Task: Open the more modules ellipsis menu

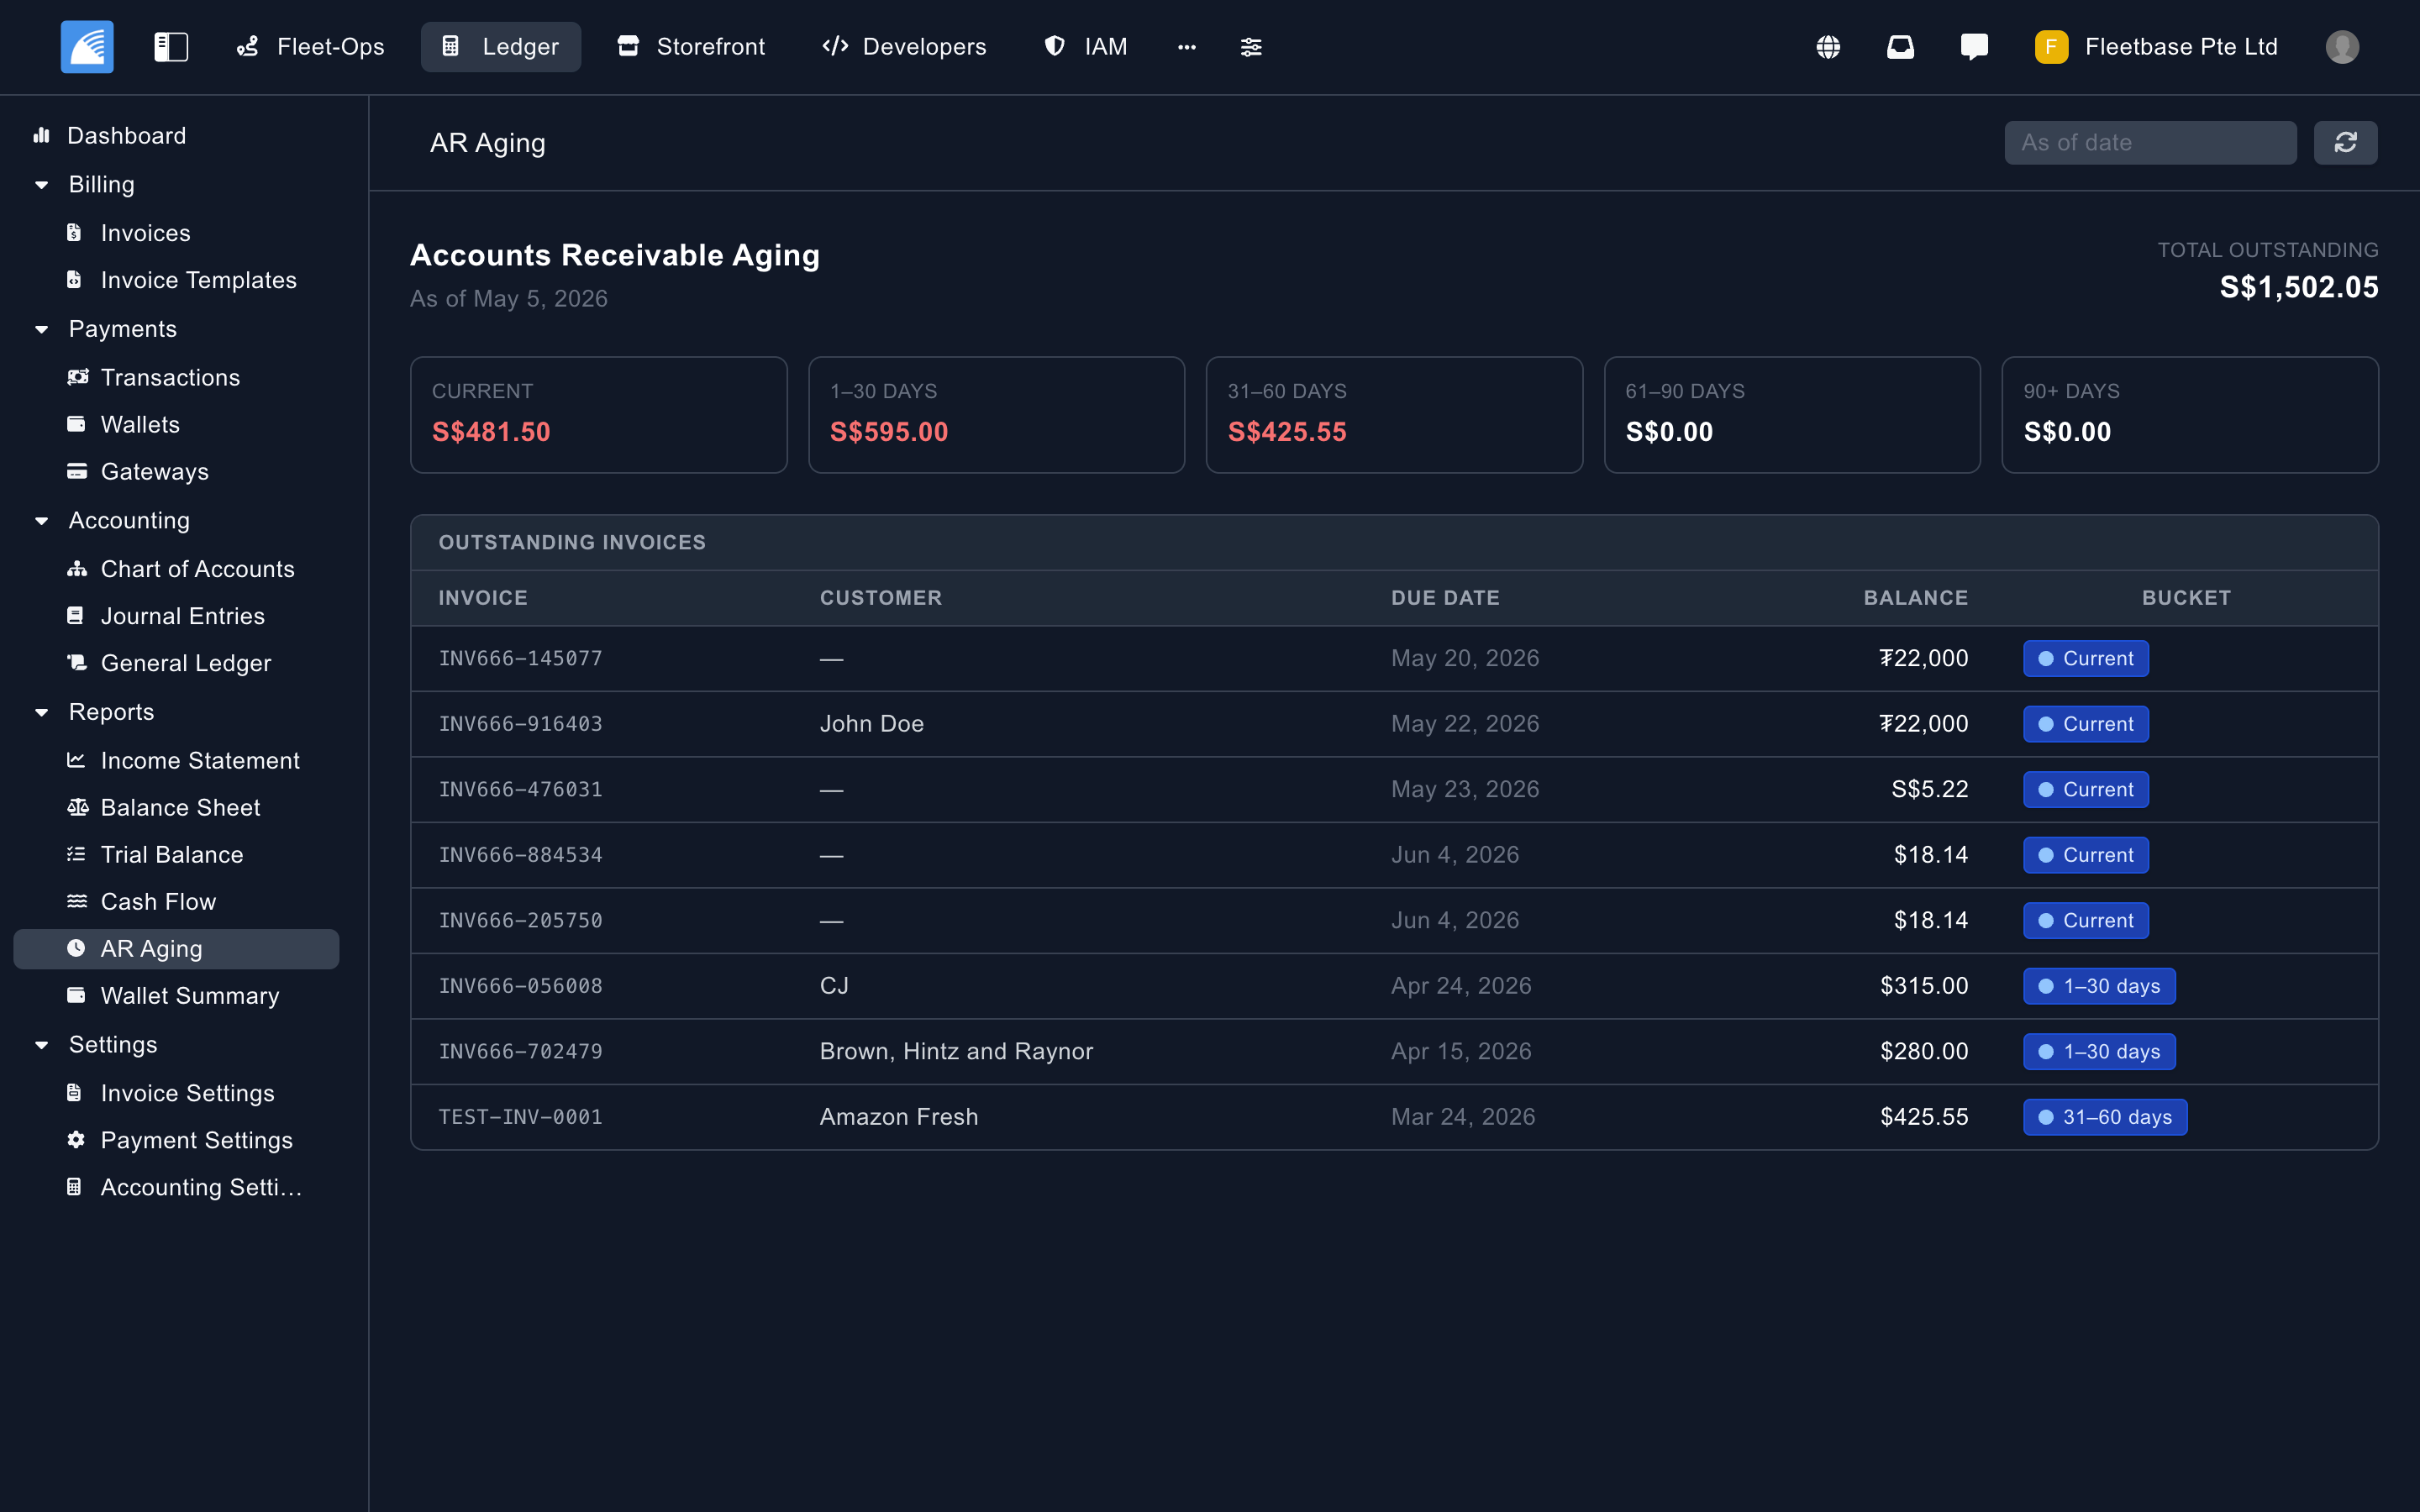Action: tap(1187, 47)
